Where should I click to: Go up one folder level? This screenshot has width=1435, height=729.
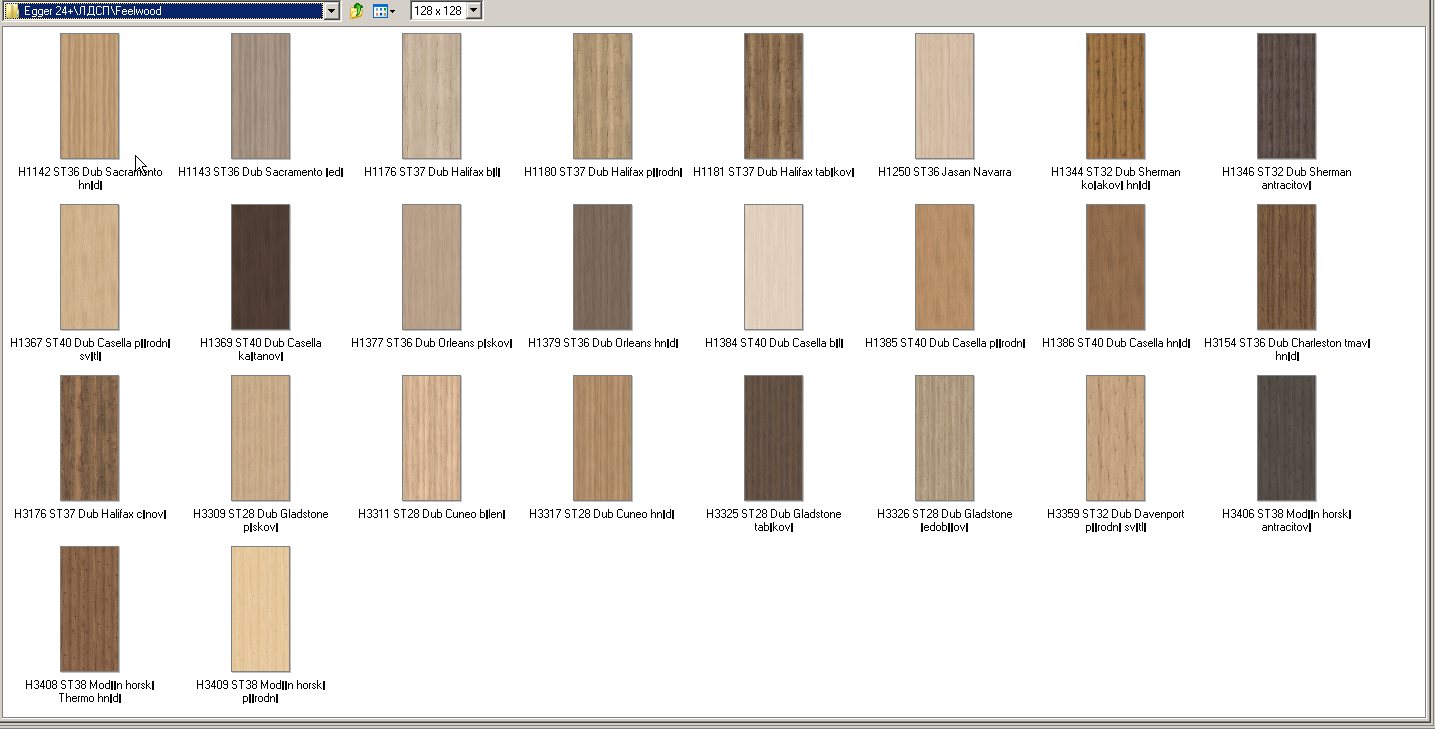click(356, 11)
